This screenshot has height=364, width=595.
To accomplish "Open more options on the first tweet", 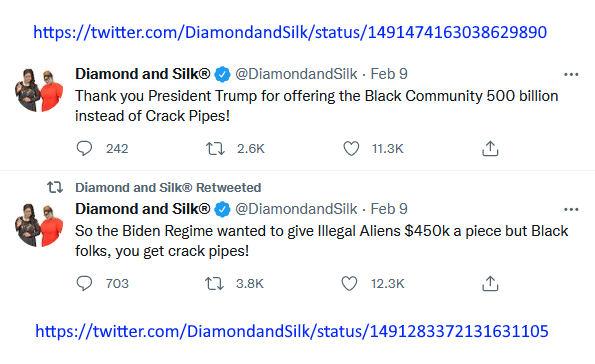I will tap(571, 74).
